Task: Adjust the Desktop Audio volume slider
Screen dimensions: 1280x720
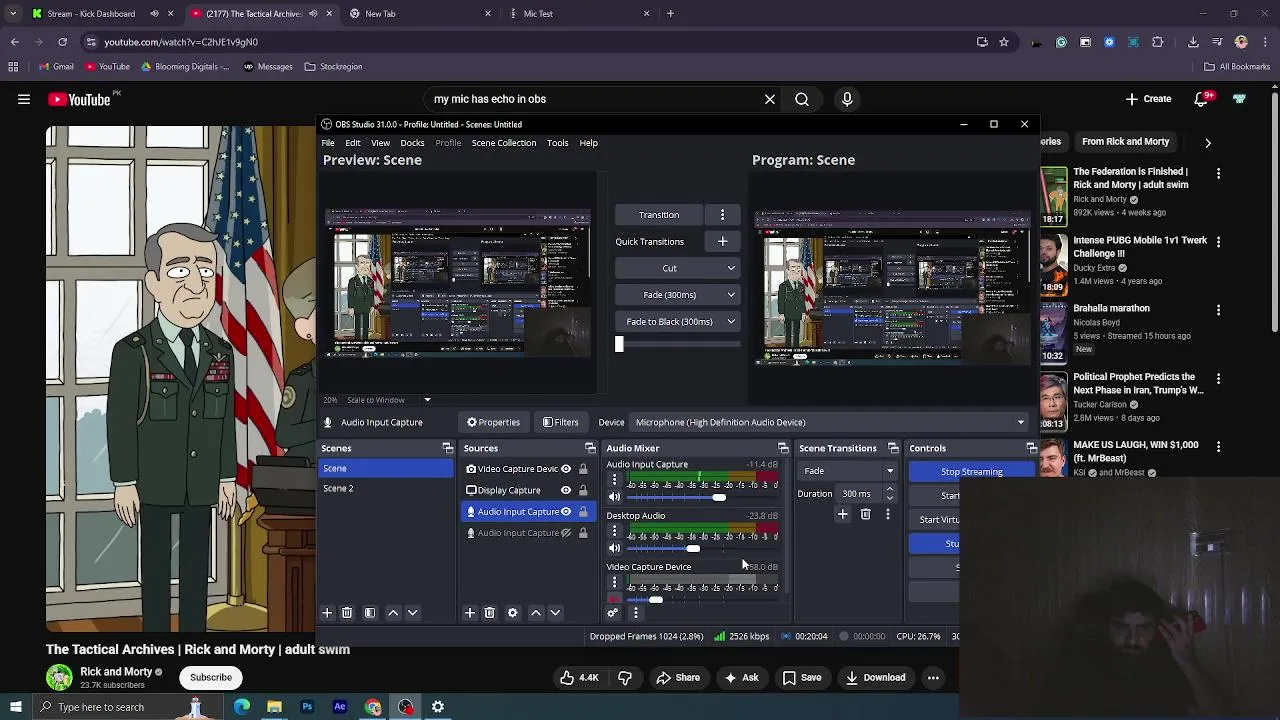Action: coord(693,548)
